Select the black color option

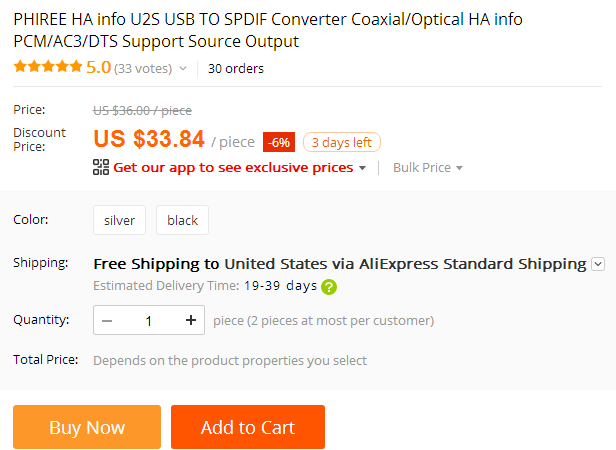tap(183, 220)
